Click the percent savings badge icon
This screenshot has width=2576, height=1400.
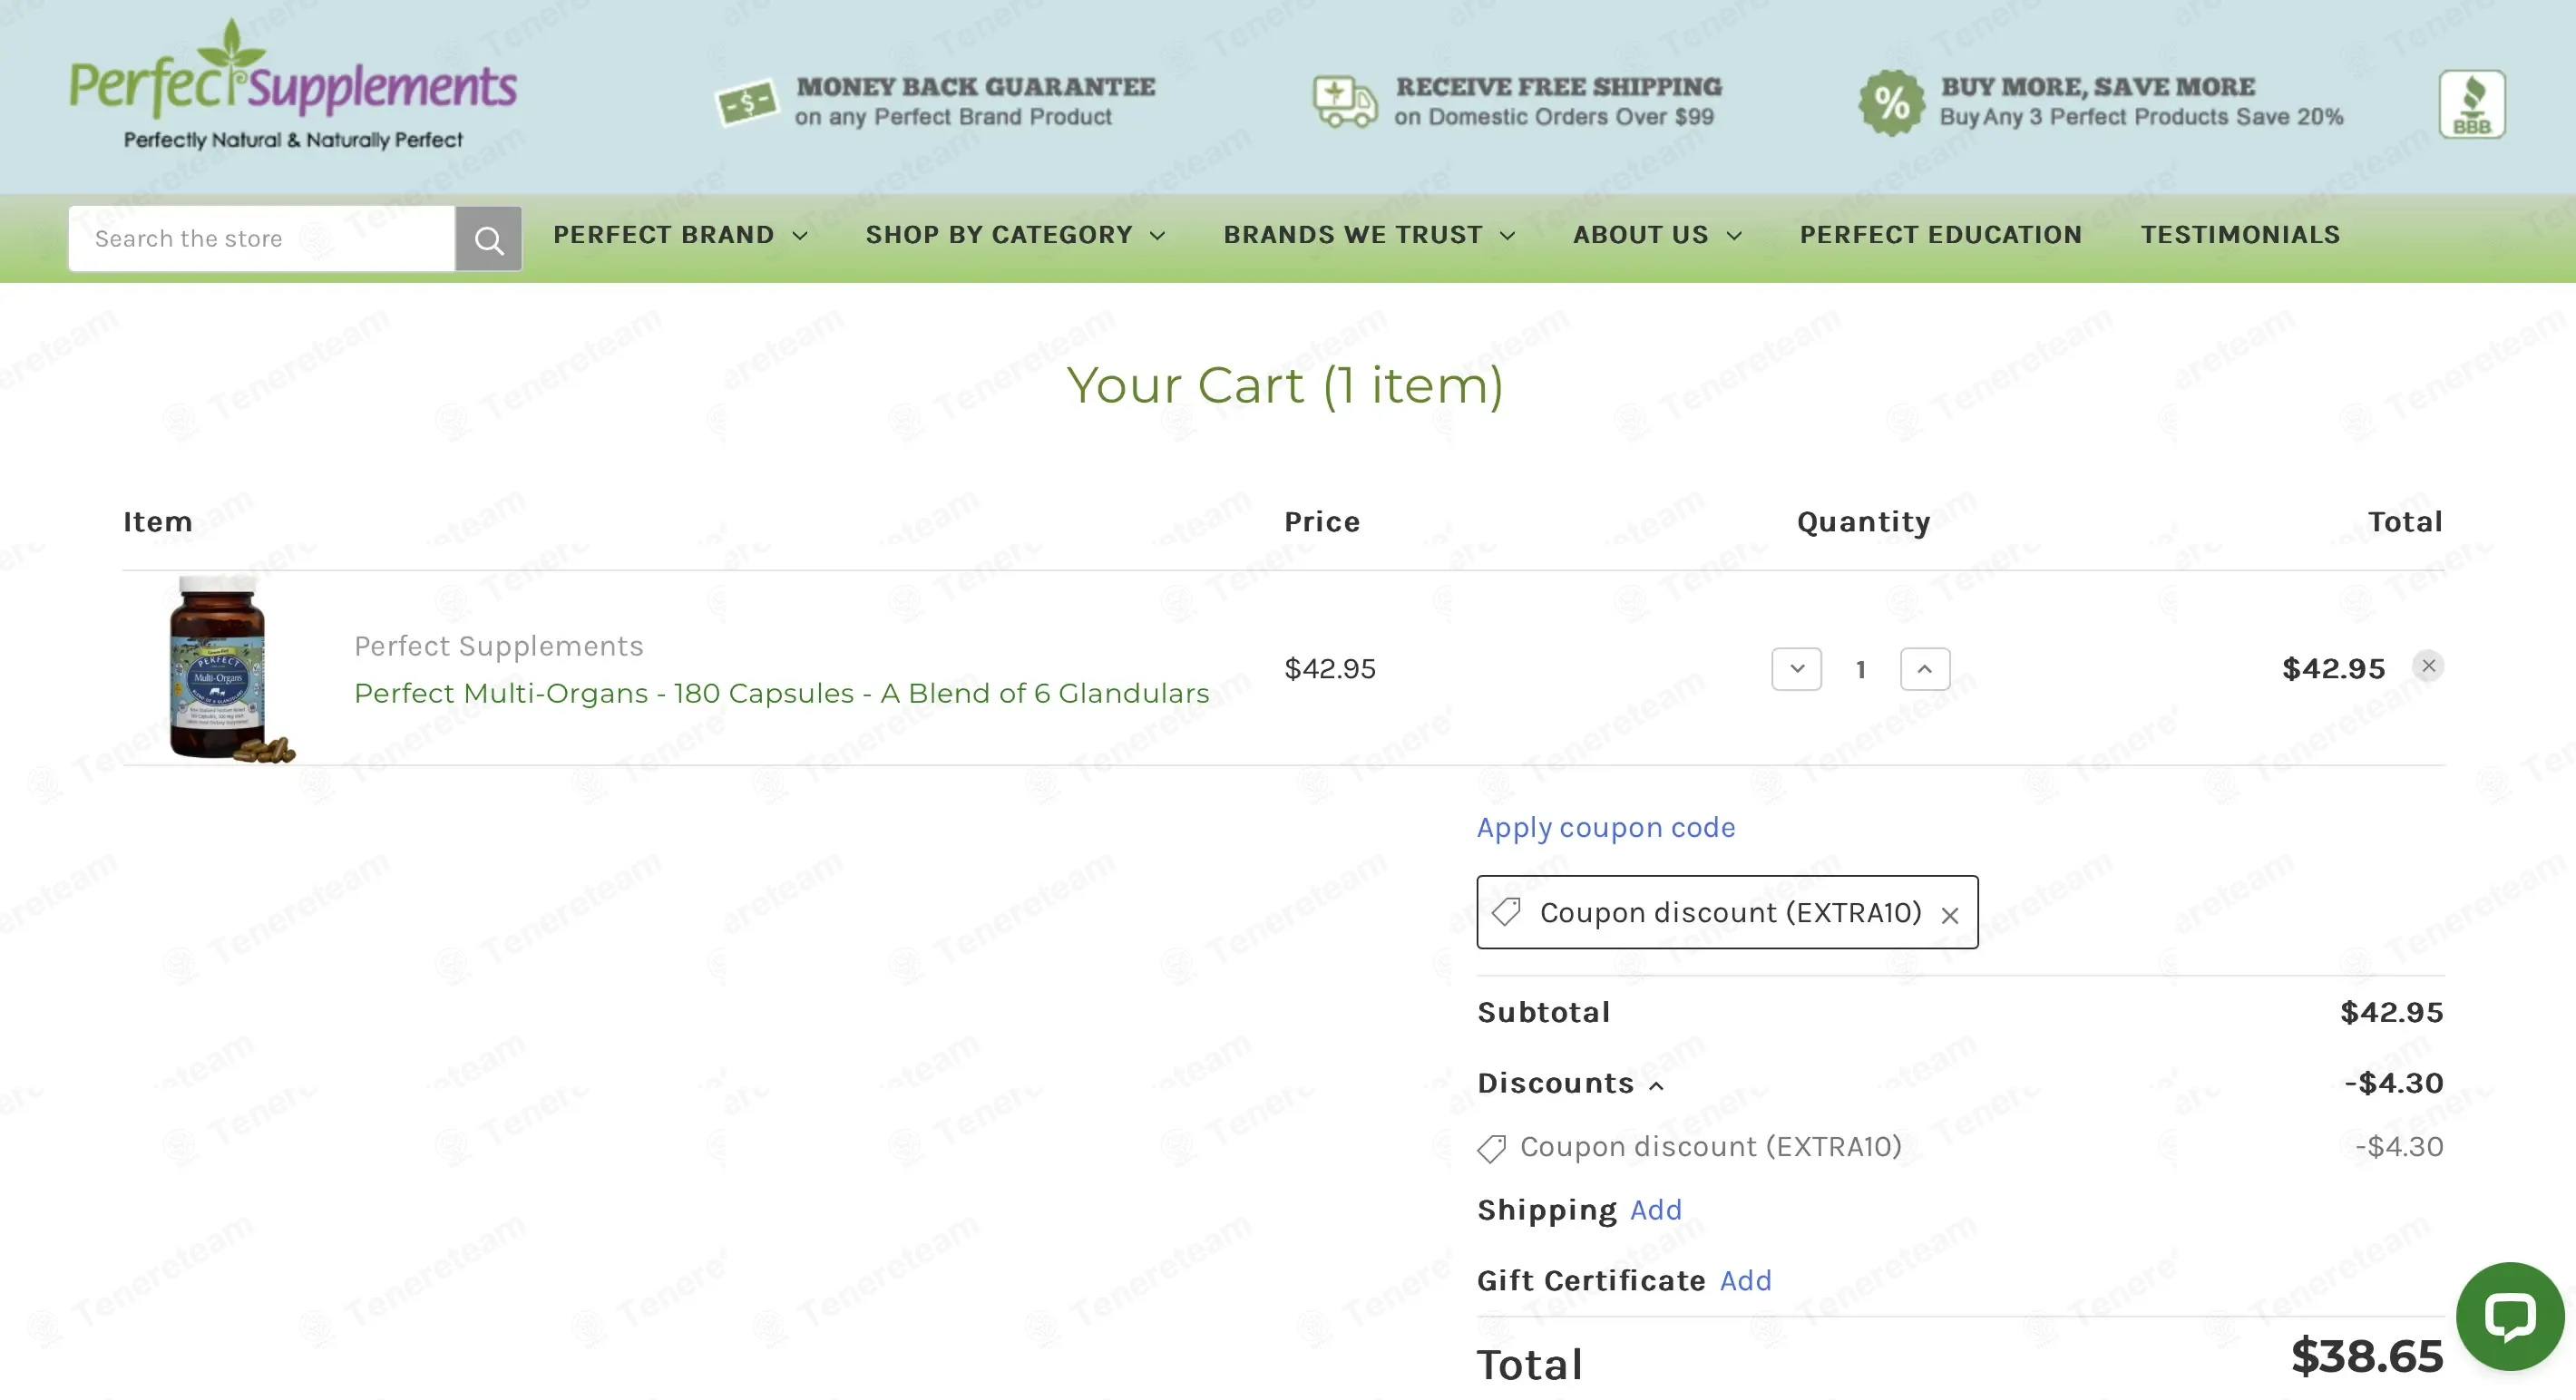[x=1891, y=102]
